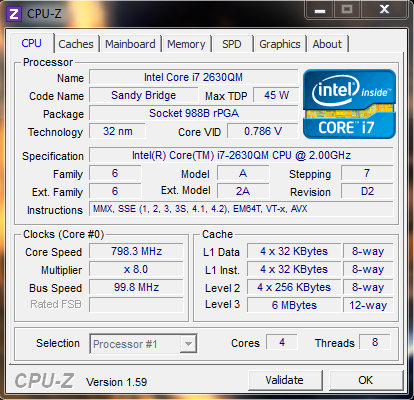Click the Model value A
414x400 pixels.
[x=243, y=173]
